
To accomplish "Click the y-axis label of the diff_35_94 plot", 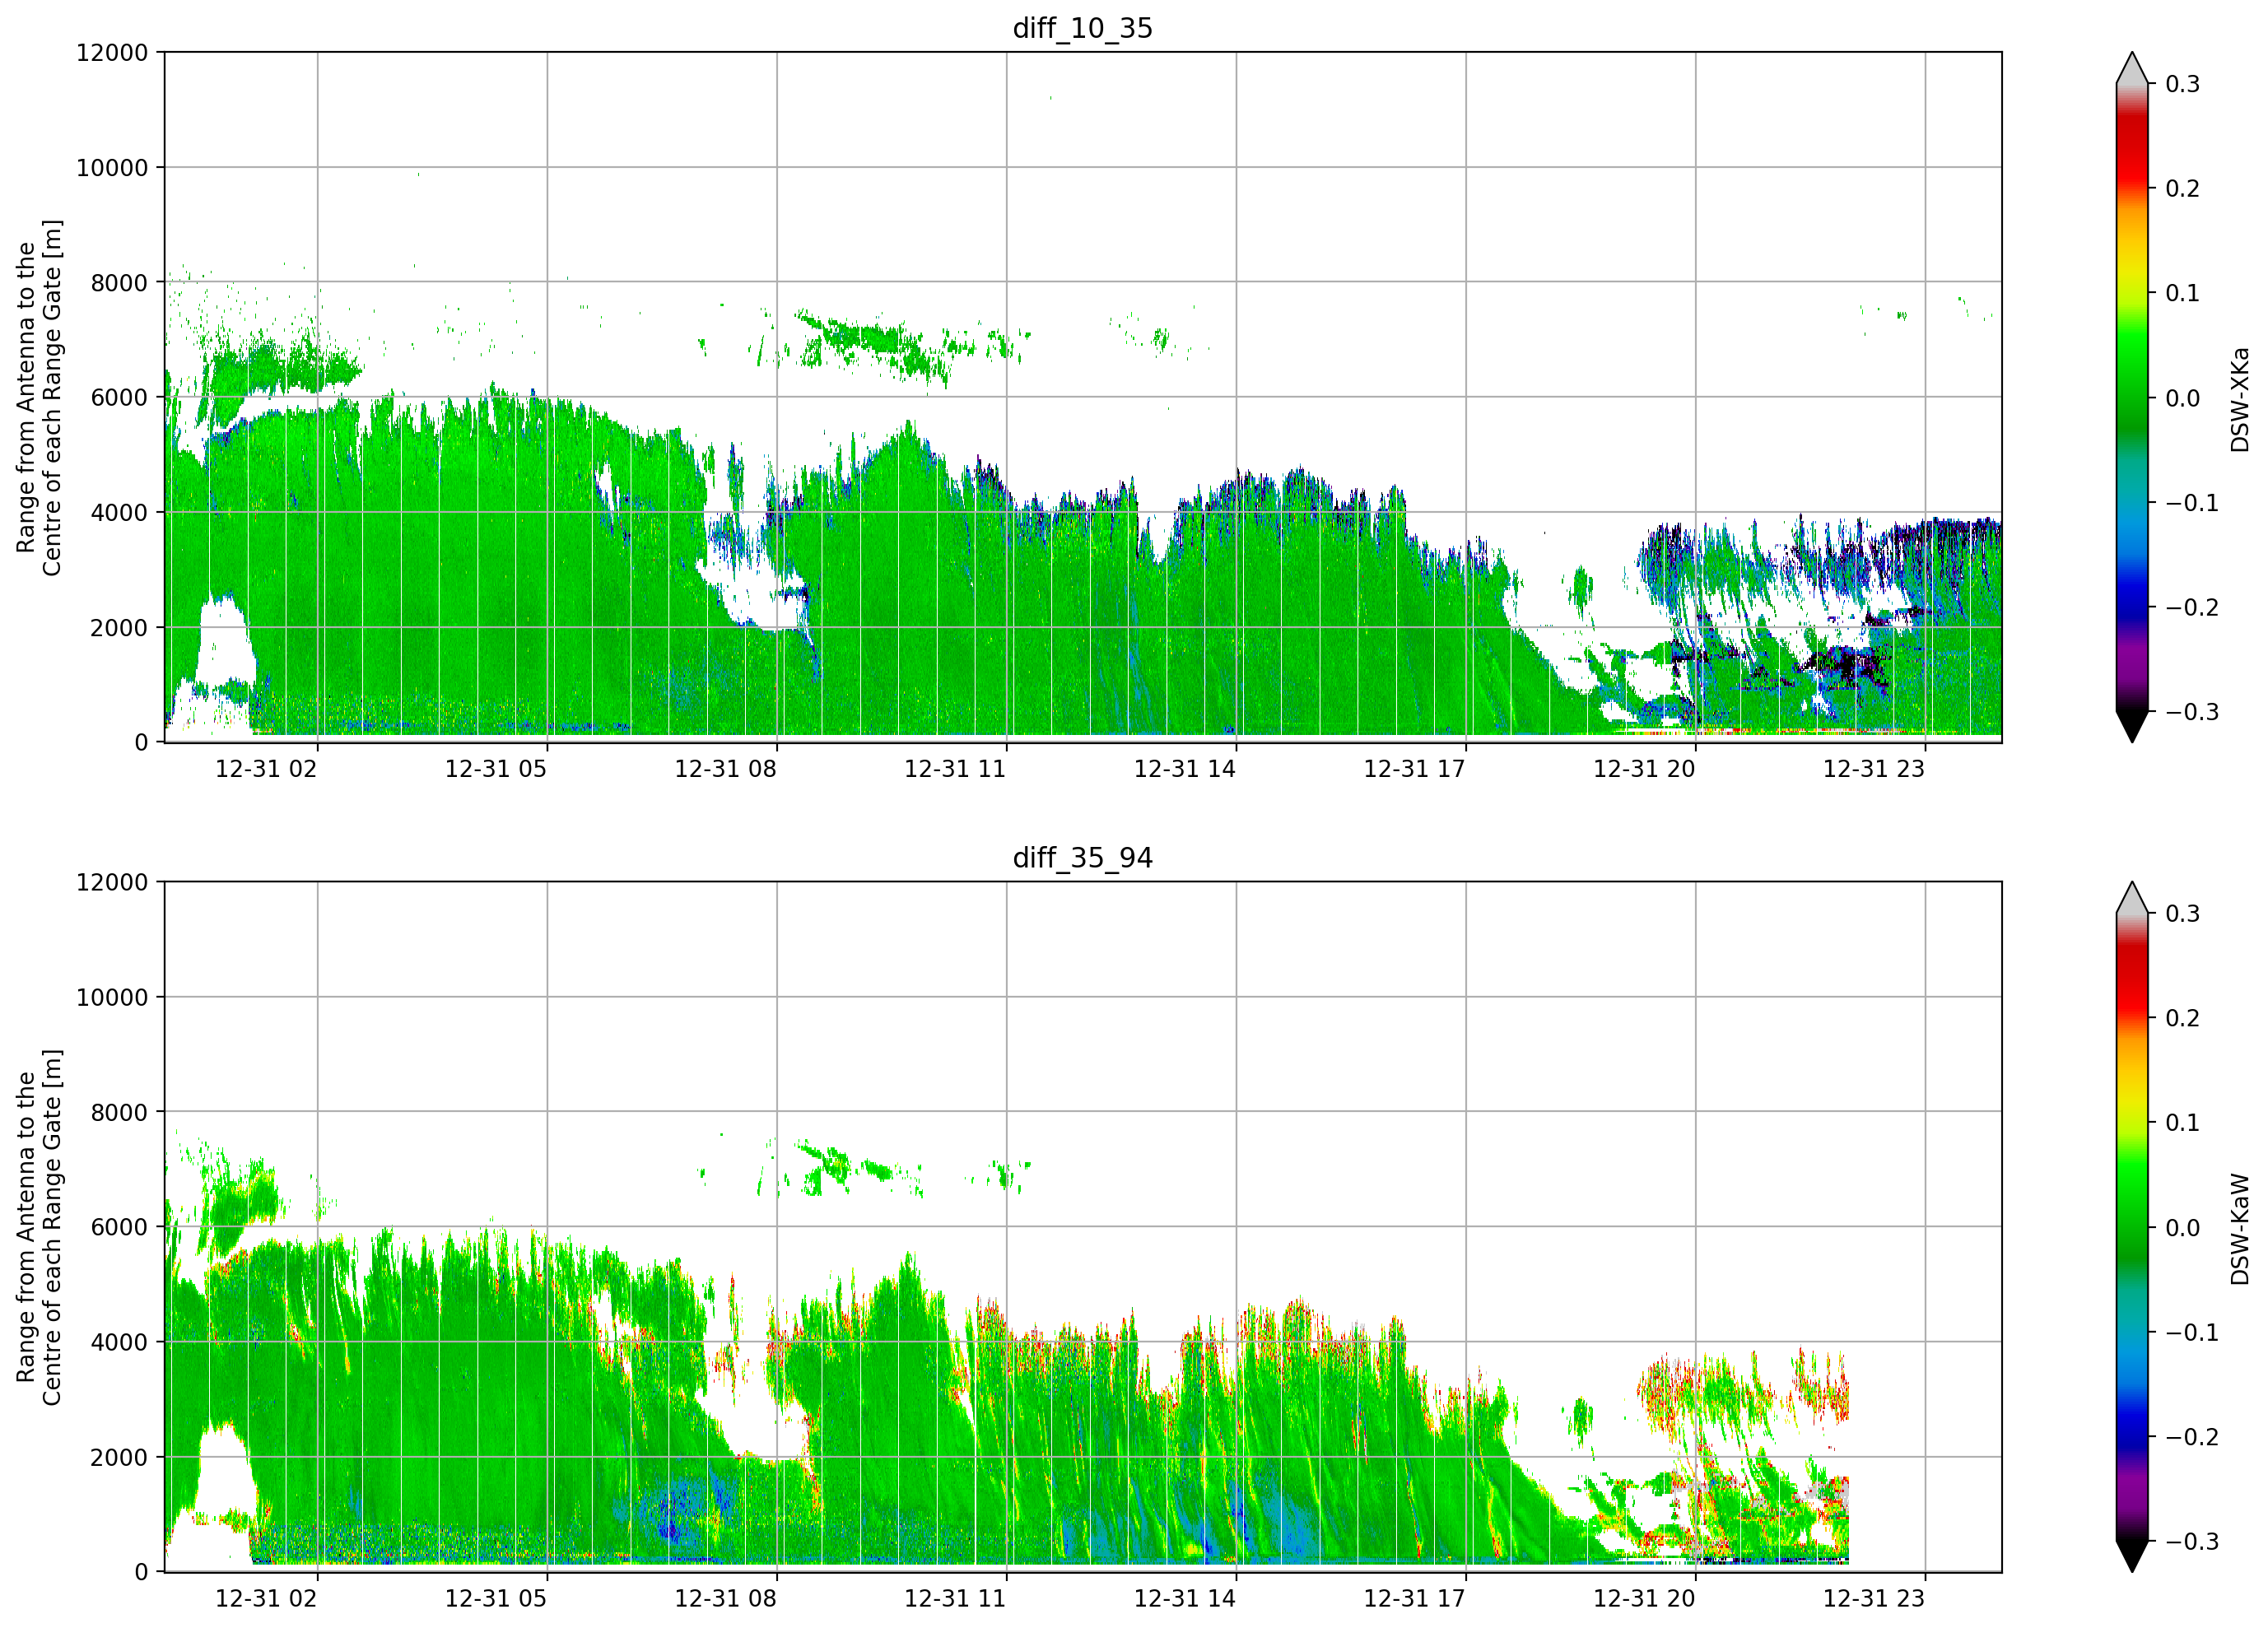I will coord(39,1227).
